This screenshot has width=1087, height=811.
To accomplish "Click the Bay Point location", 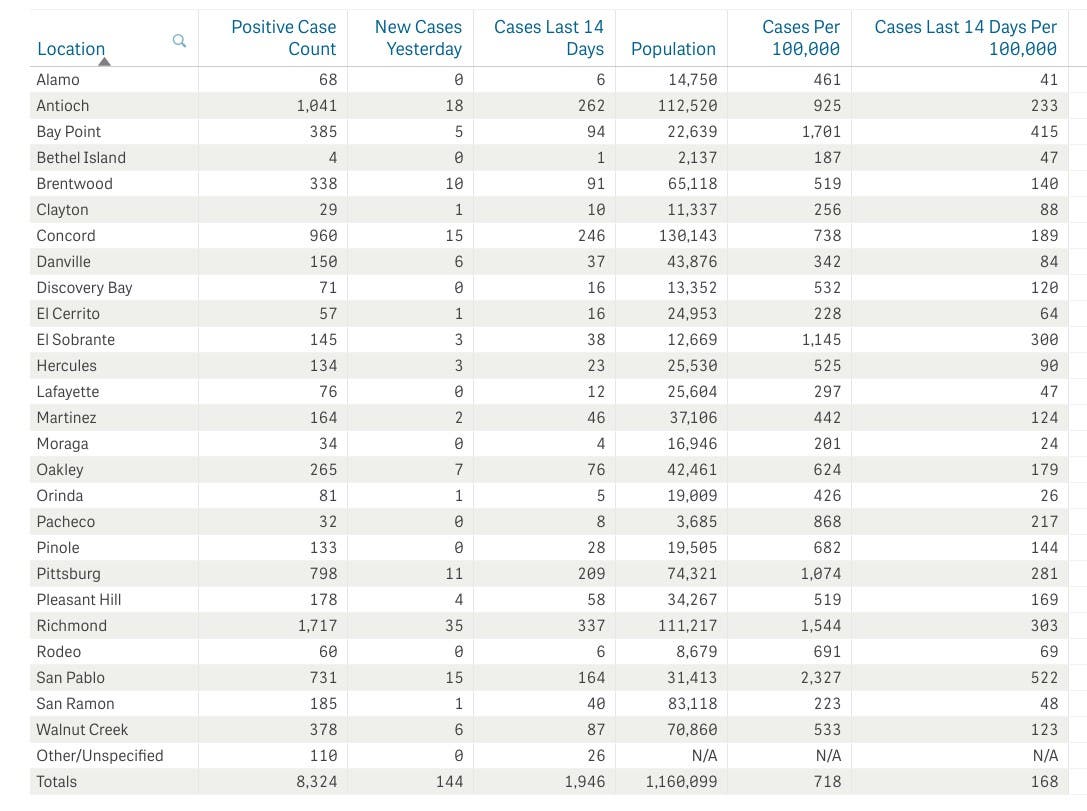I will [x=68, y=132].
